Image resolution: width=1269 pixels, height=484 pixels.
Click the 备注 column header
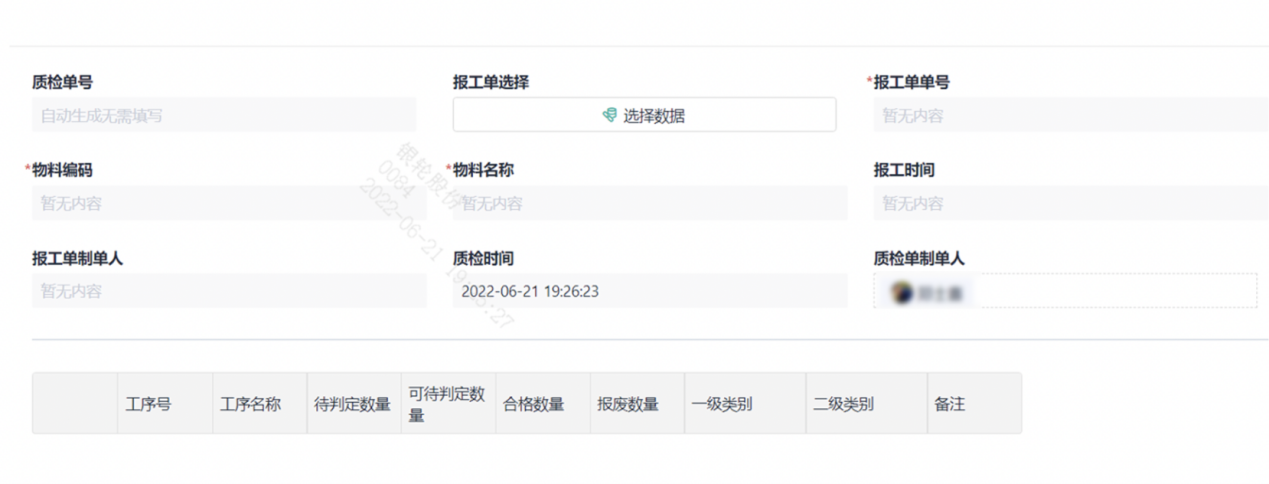tap(950, 404)
